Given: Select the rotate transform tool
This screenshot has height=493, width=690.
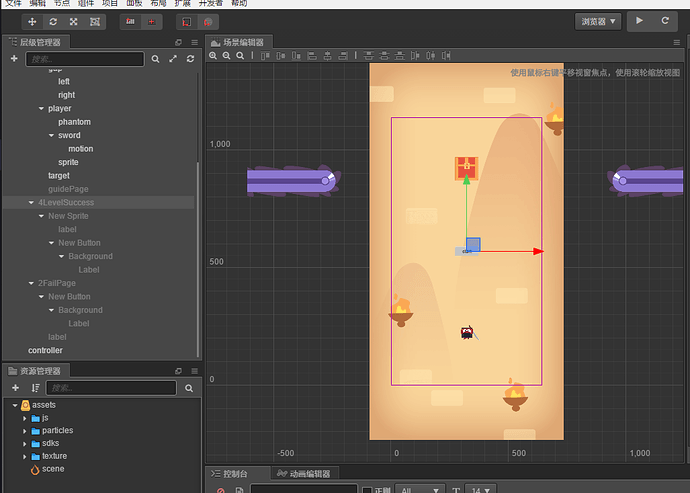Looking at the screenshot, I should click(x=53, y=21).
